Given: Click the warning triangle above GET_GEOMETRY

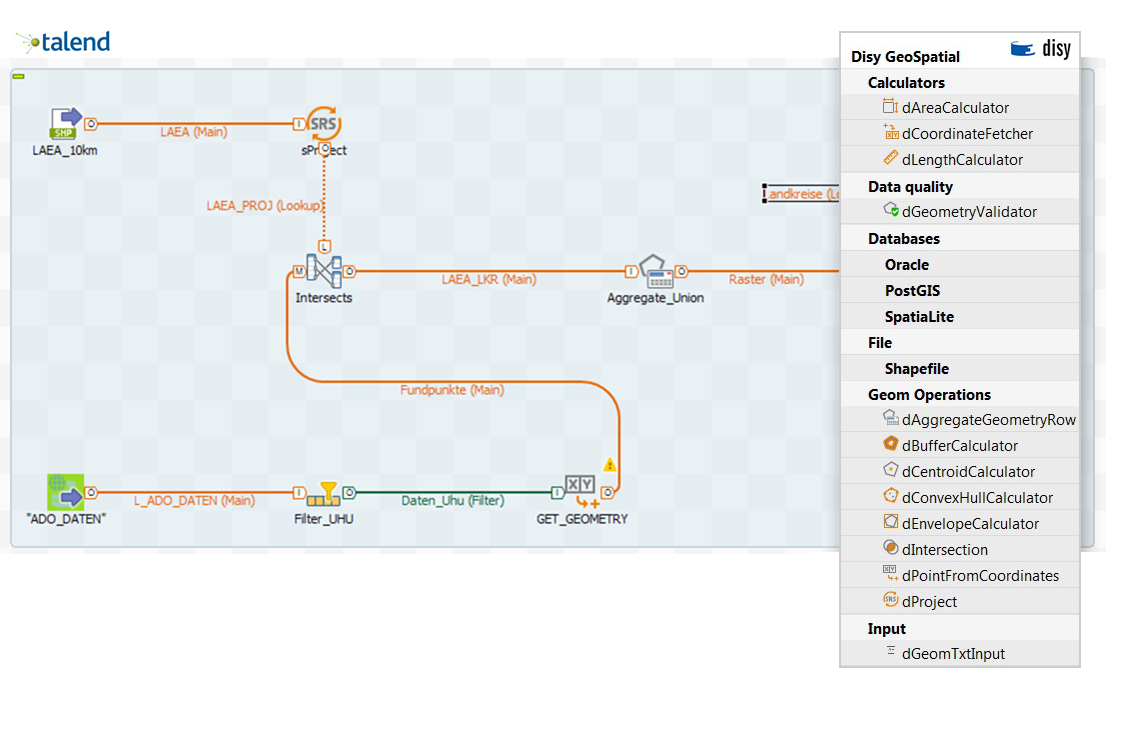Looking at the screenshot, I should (610, 464).
